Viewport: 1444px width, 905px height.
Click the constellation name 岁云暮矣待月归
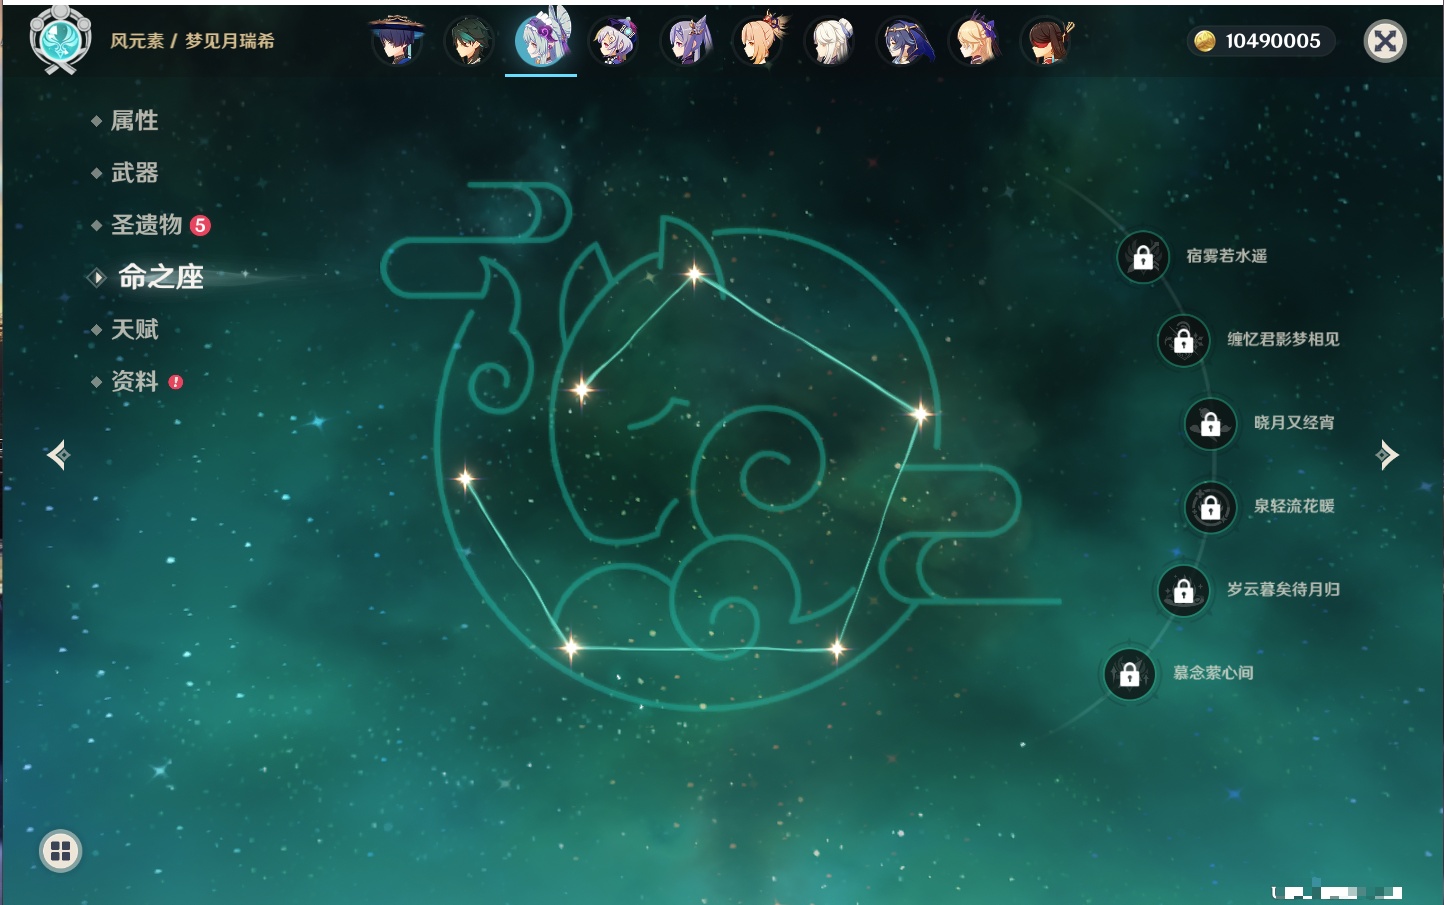pos(1283,589)
